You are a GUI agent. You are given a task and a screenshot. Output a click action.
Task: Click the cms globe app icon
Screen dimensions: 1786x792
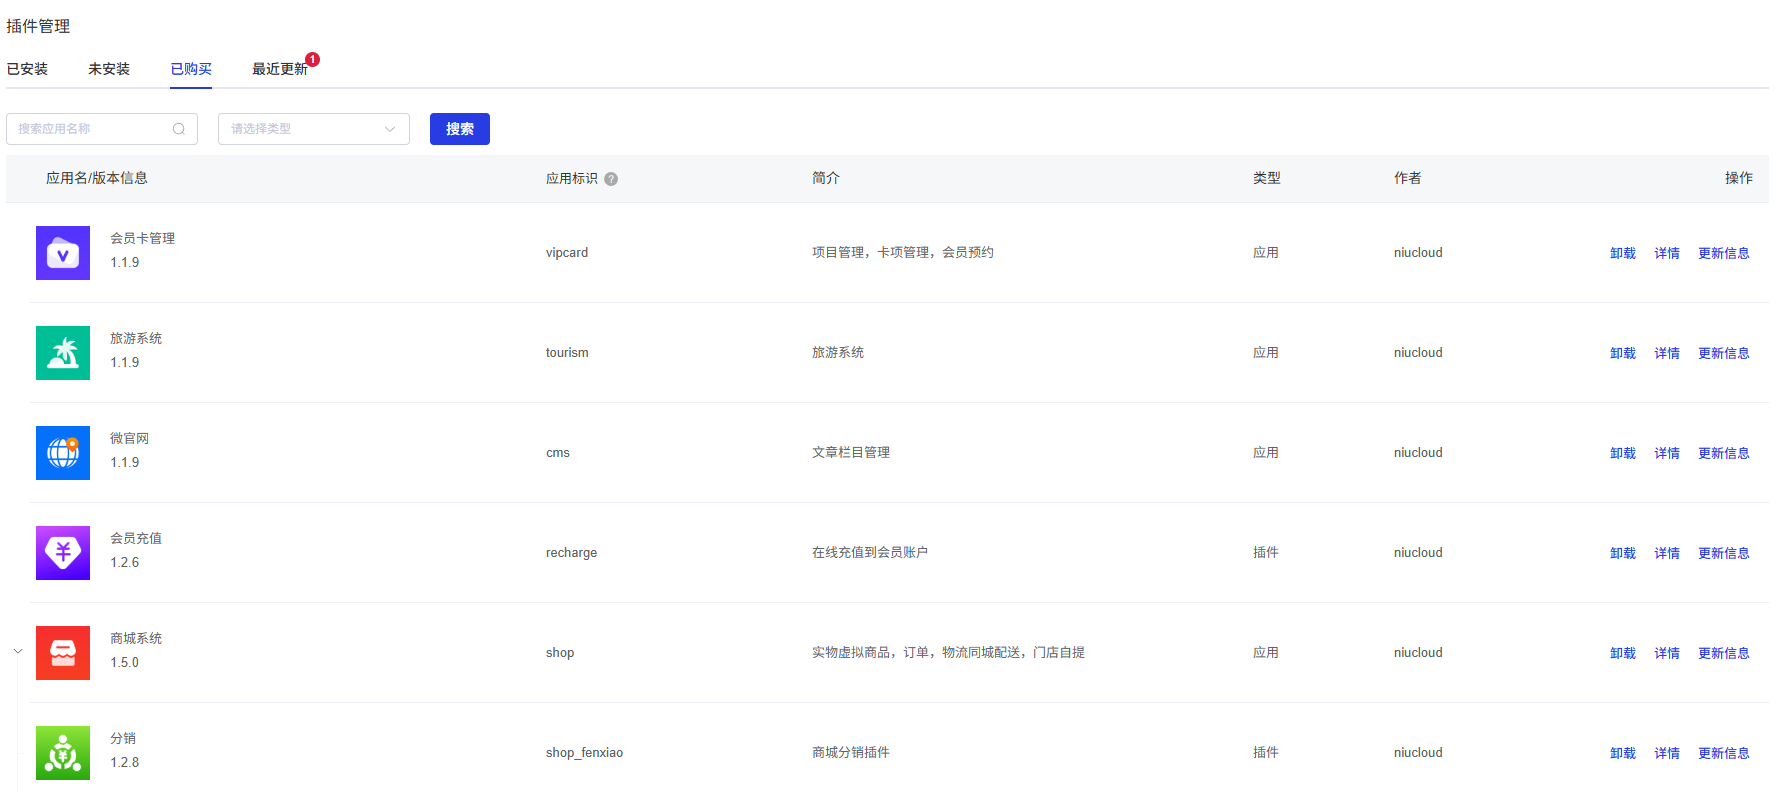[63, 453]
